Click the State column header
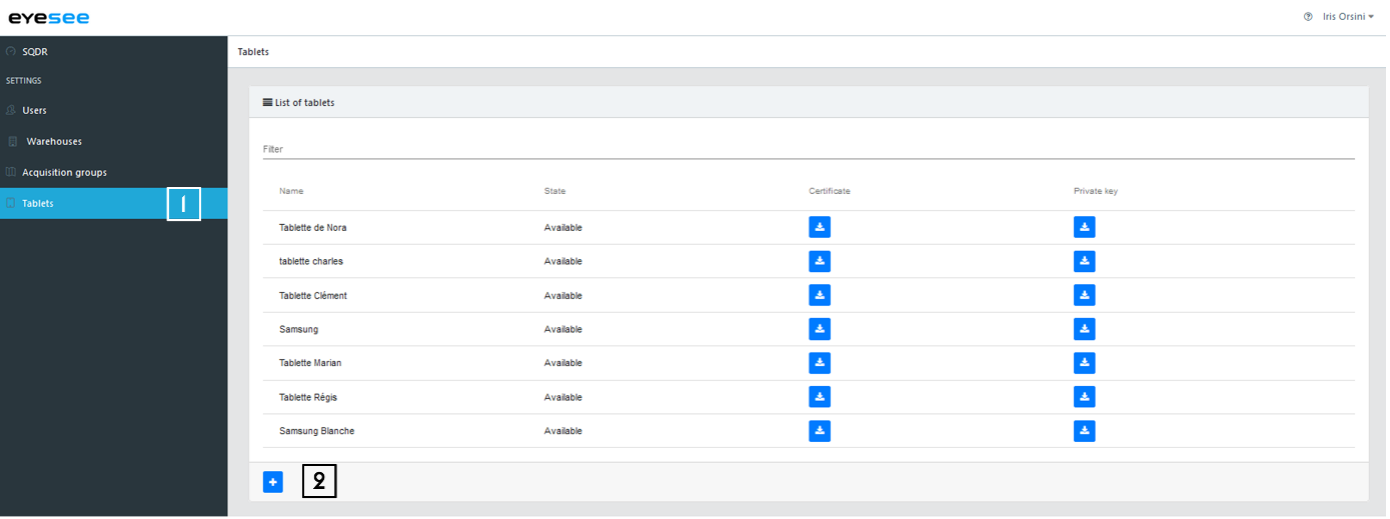This screenshot has height=519, width=1390. click(555, 191)
